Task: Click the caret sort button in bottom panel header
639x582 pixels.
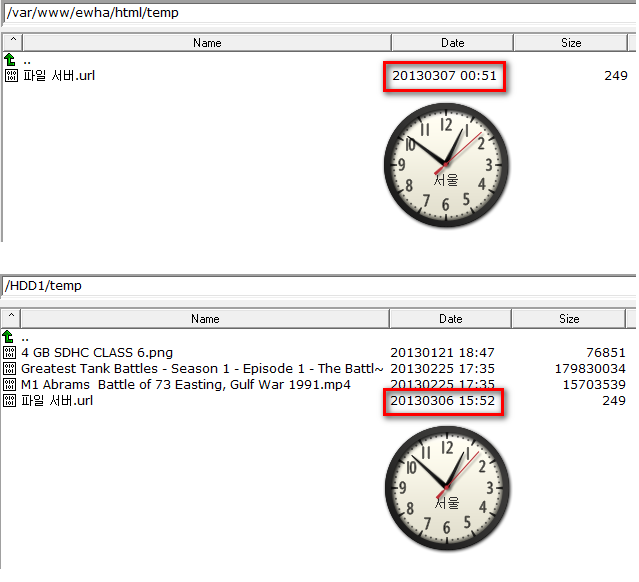Action: coord(11,318)
